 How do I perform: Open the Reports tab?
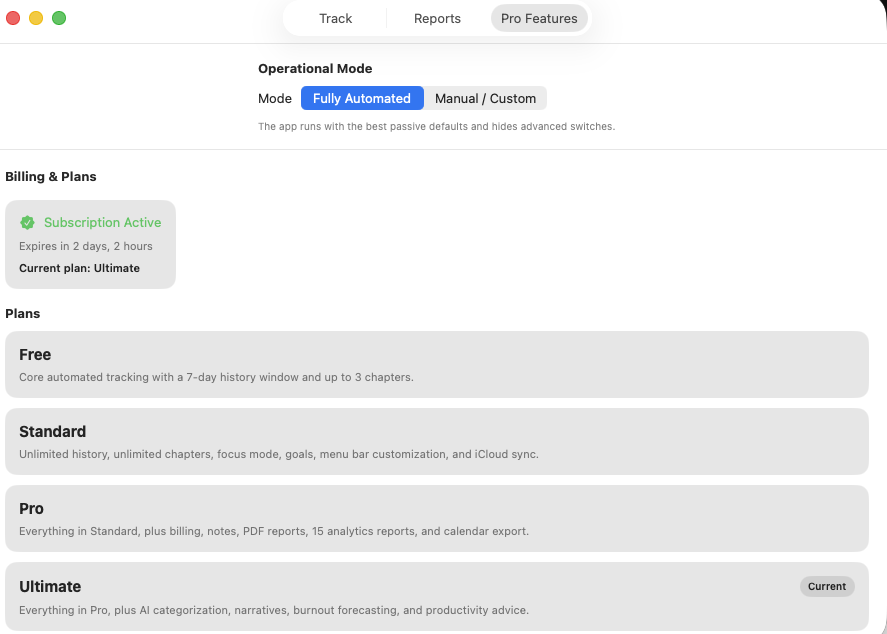pos(437,19)
